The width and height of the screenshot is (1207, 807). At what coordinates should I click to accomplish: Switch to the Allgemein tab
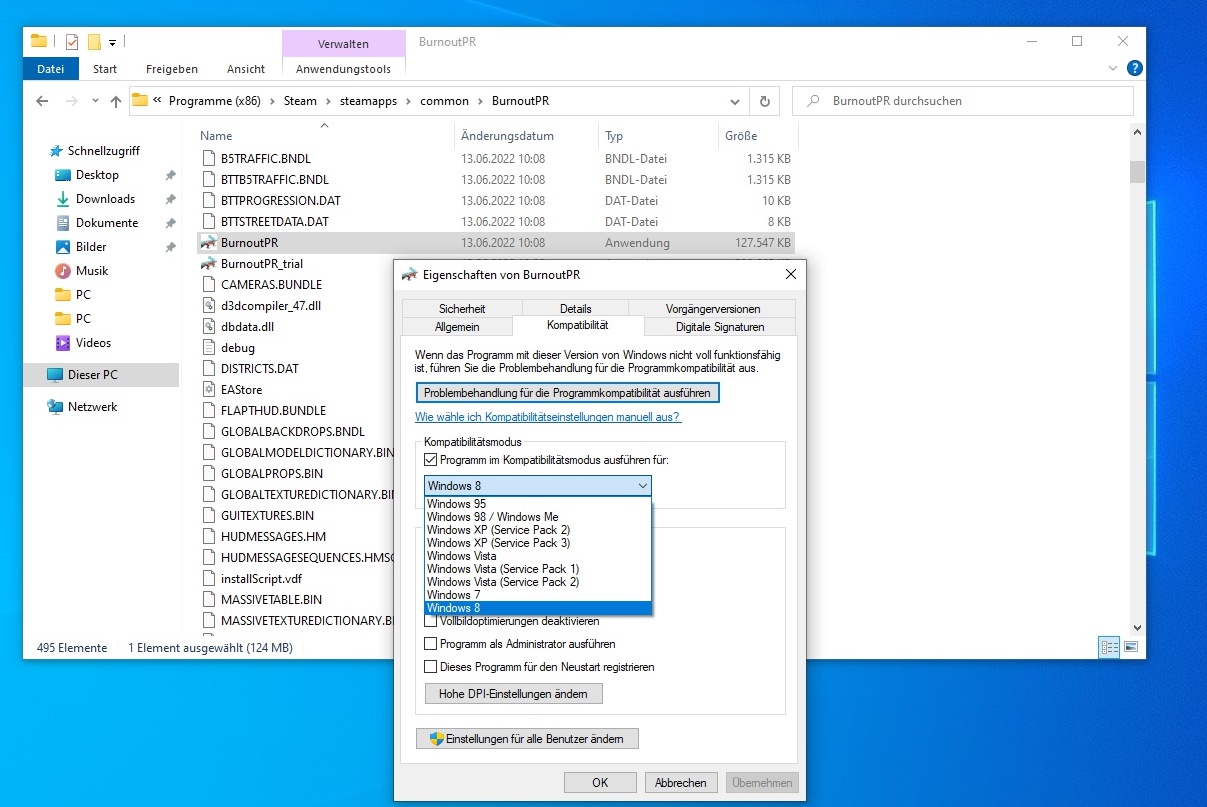[x=457, y=327]
